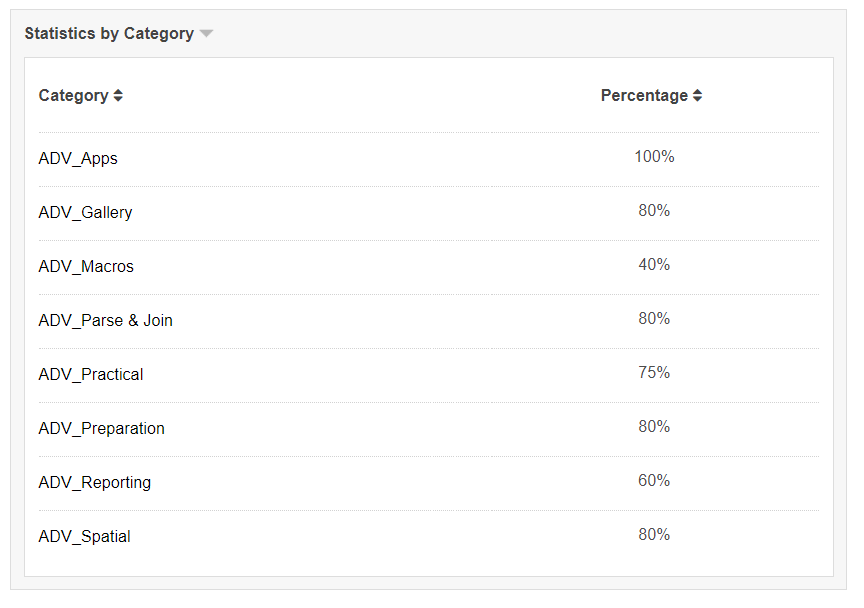
Task: Click the Percentage column header text
Action: pyautogui.click(x=644, y=96)
